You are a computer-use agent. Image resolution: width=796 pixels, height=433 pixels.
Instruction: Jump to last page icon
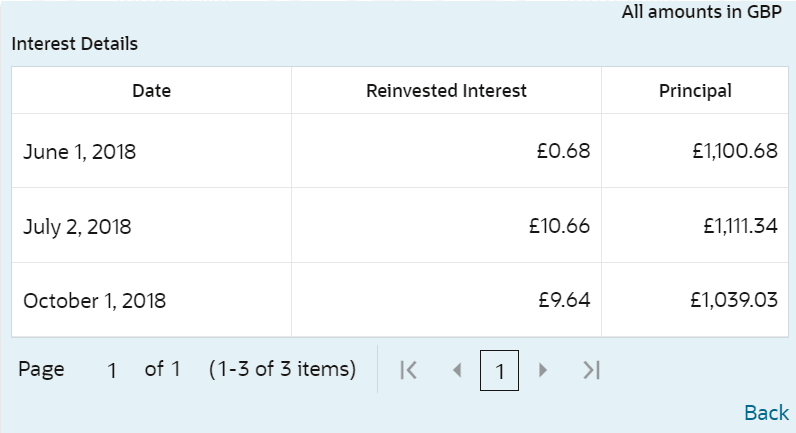(591, 370)
